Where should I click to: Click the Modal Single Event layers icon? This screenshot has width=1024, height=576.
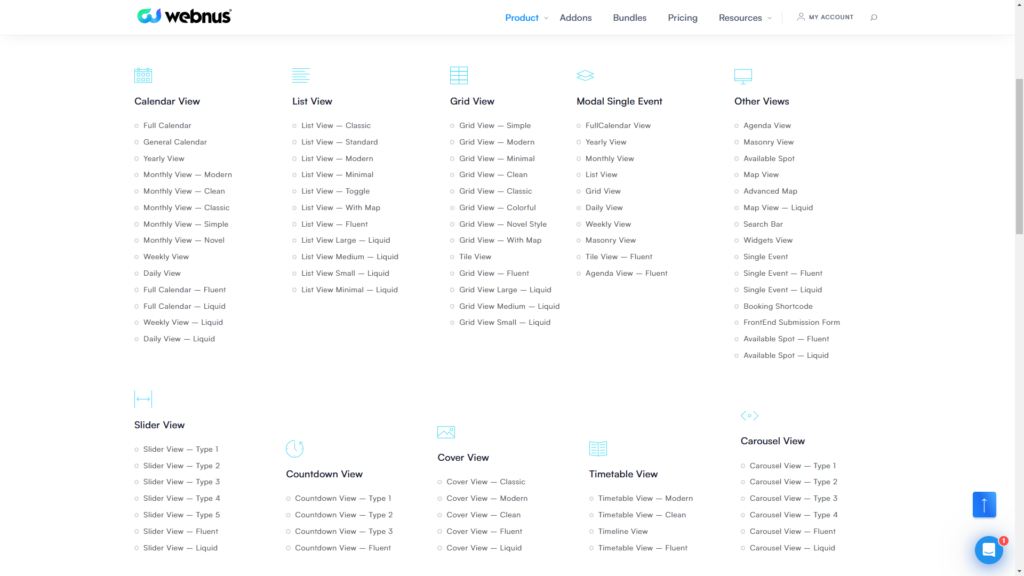(x=585, y=76)
